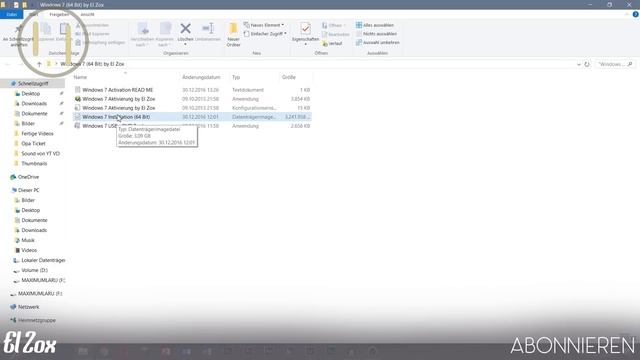Click the search box for this folder
This screenshot has width=640, height=360.
tap(615, 64)
